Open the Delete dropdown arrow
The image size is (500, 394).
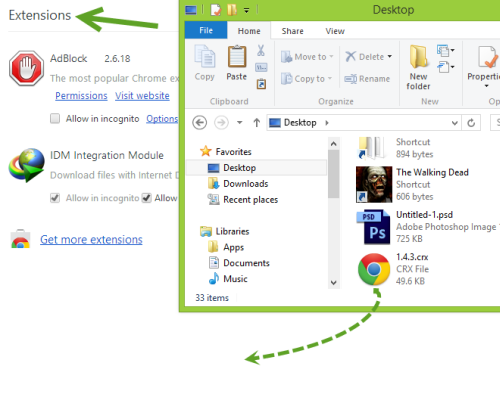point(389,57)
